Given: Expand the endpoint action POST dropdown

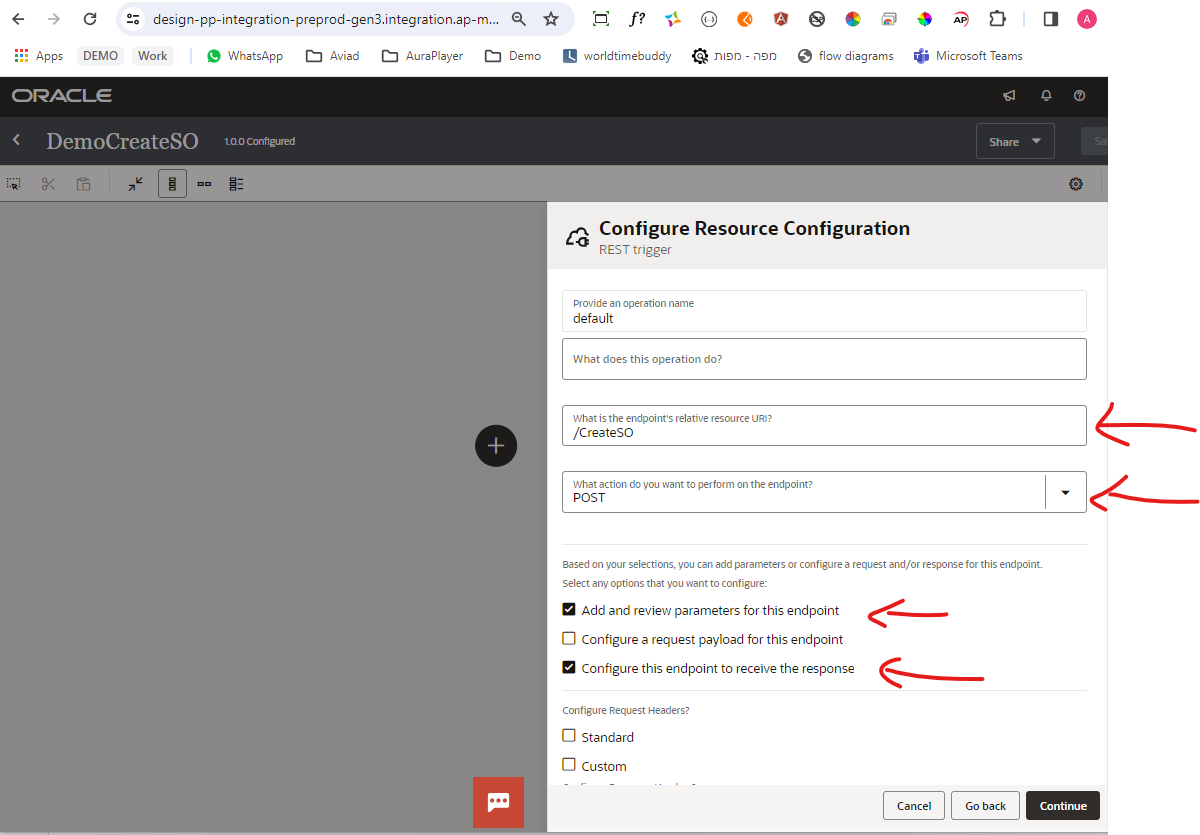Looking at the screenshot, I should (x=1065, y=492).
